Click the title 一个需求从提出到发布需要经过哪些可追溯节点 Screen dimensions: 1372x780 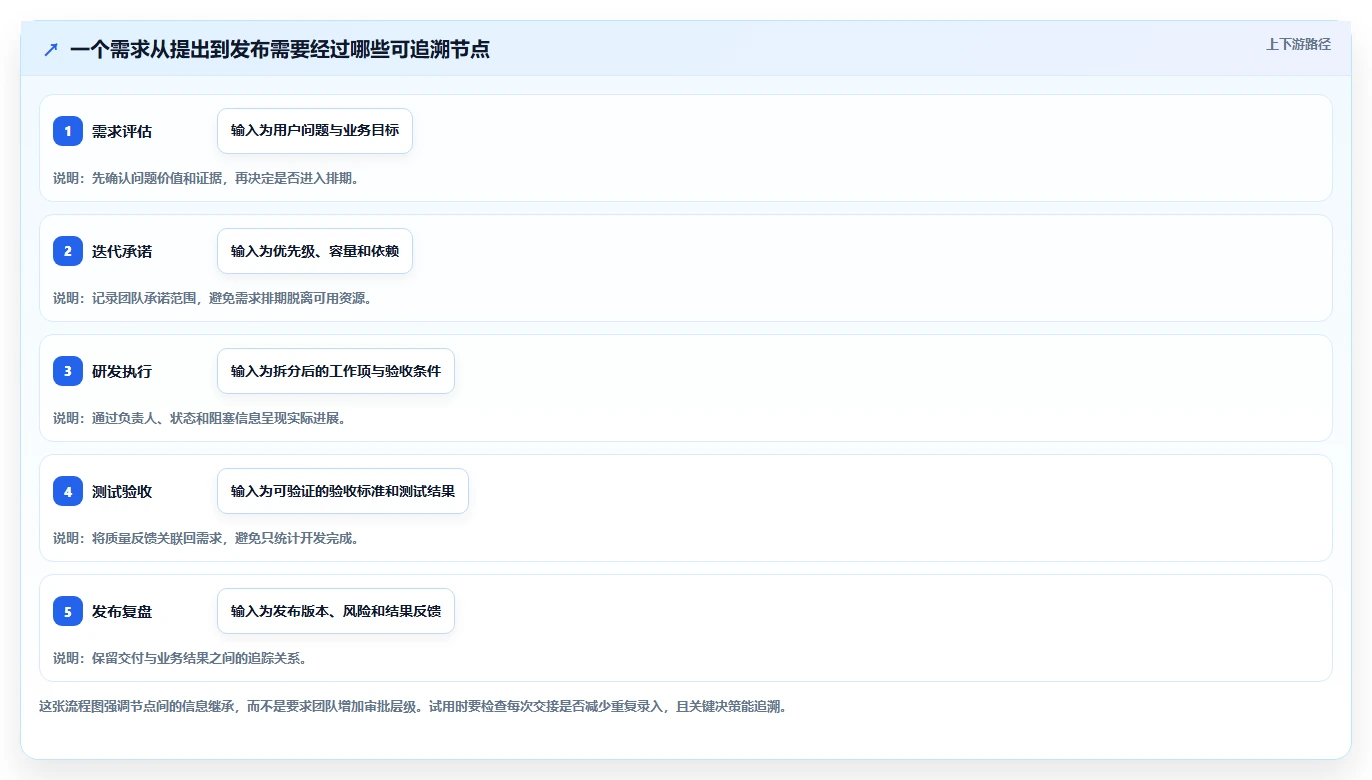(x=280, y=49)
